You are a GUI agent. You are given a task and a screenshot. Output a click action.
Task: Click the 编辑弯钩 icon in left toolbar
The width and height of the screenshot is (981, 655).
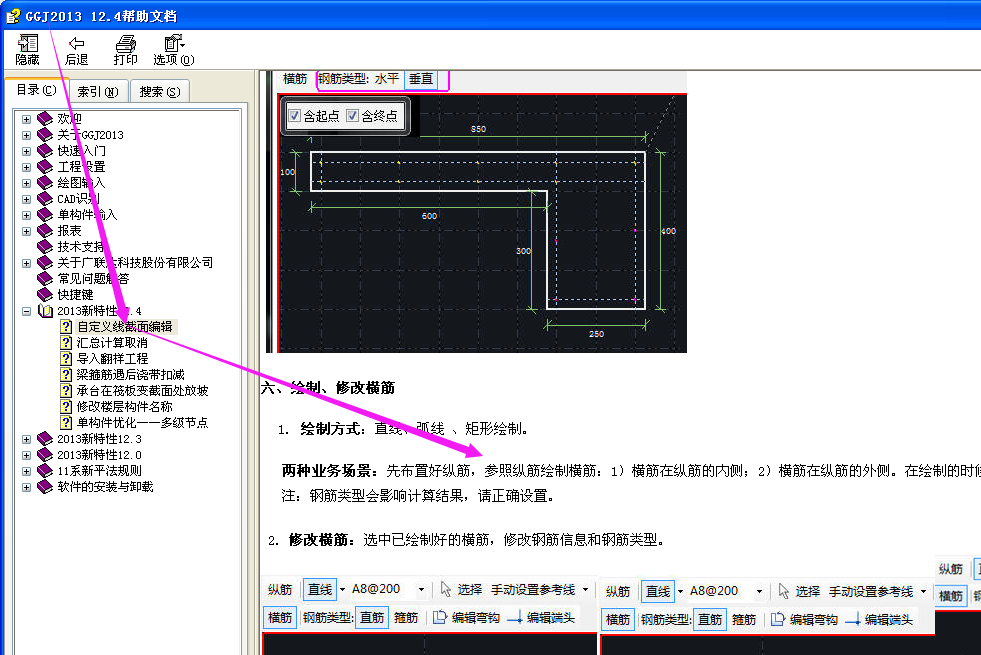tap(440, 617)
